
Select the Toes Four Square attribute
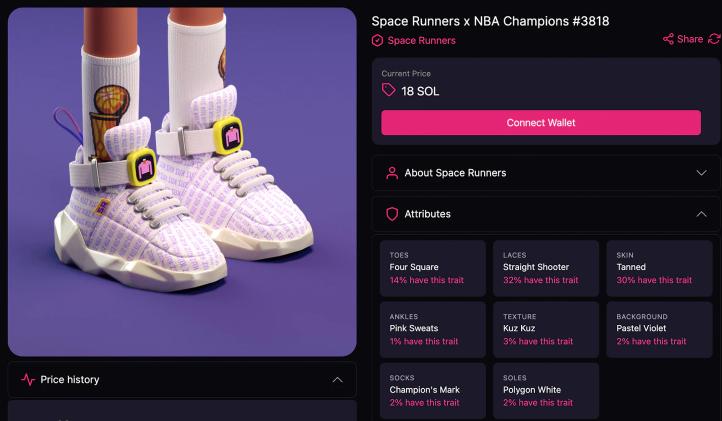coord(432,268)
